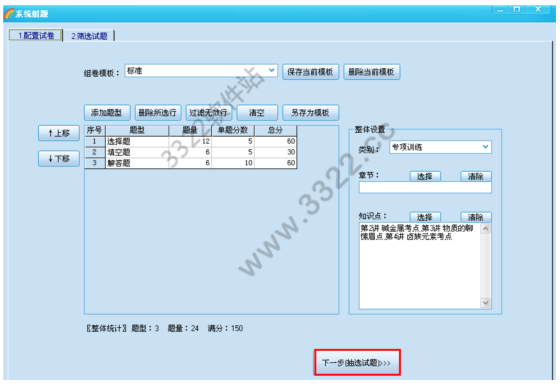
Task: Click the 另存为模板 button
Action: click(310, 113)
